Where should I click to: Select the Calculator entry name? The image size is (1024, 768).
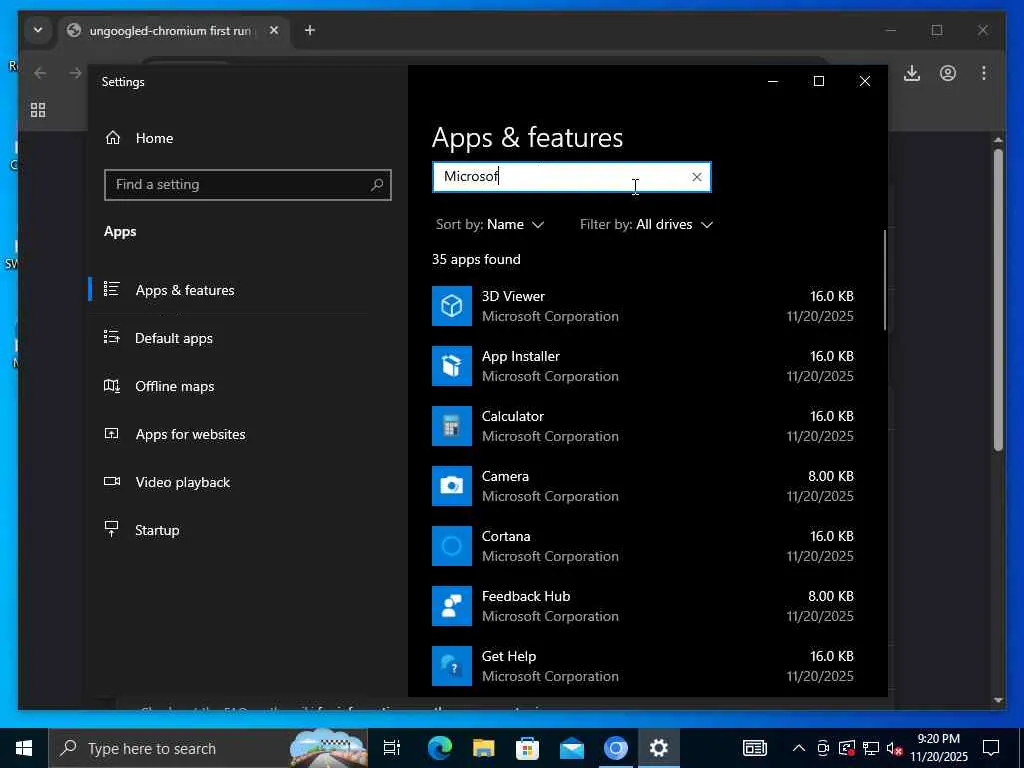[x=513, y=417]
